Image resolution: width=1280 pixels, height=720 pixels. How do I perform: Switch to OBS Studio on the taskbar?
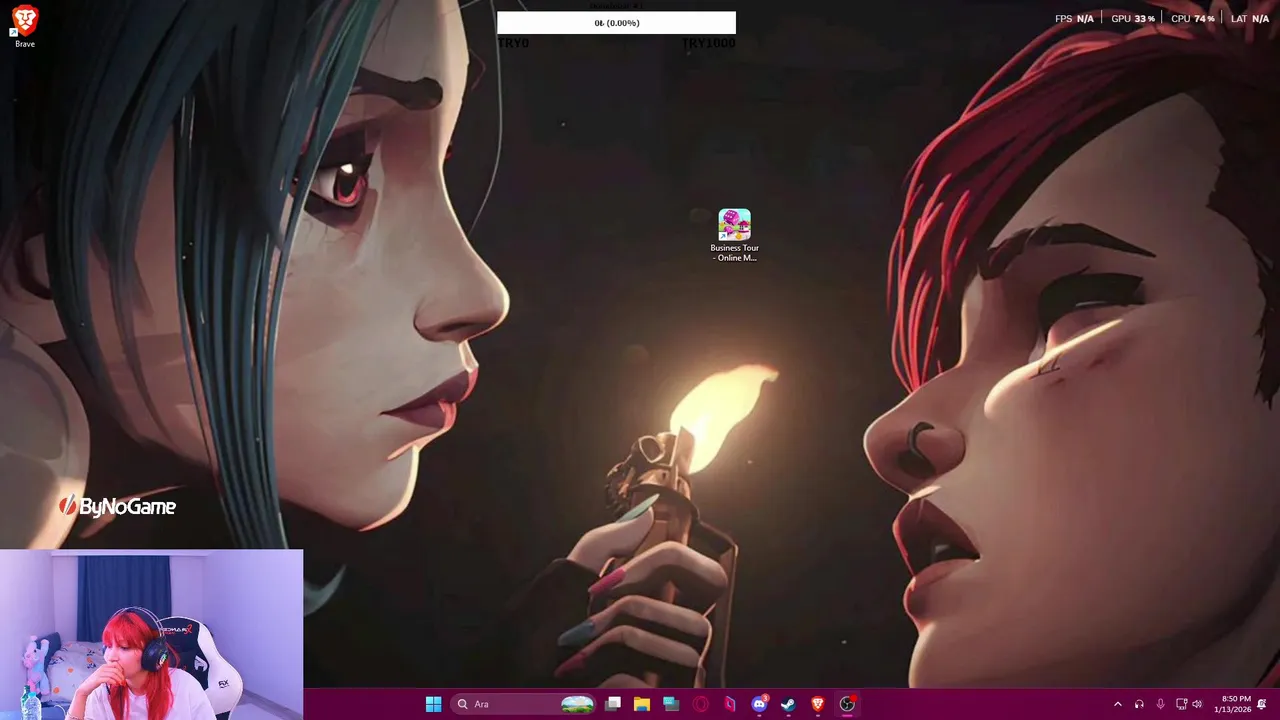[x=847, y=704]
